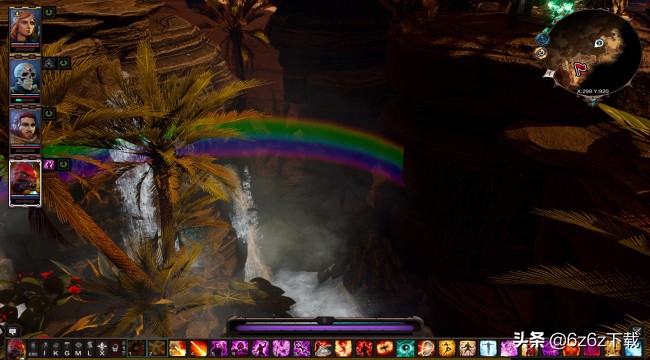650x360 pixels.
Task: Click the red flag marker on minimap
Action: click(580, 68)
